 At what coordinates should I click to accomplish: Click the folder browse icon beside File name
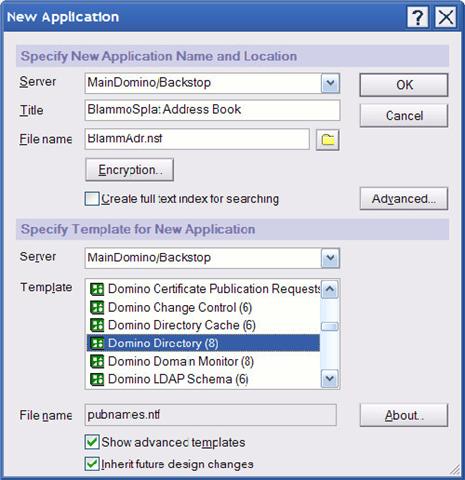point(327,140)
